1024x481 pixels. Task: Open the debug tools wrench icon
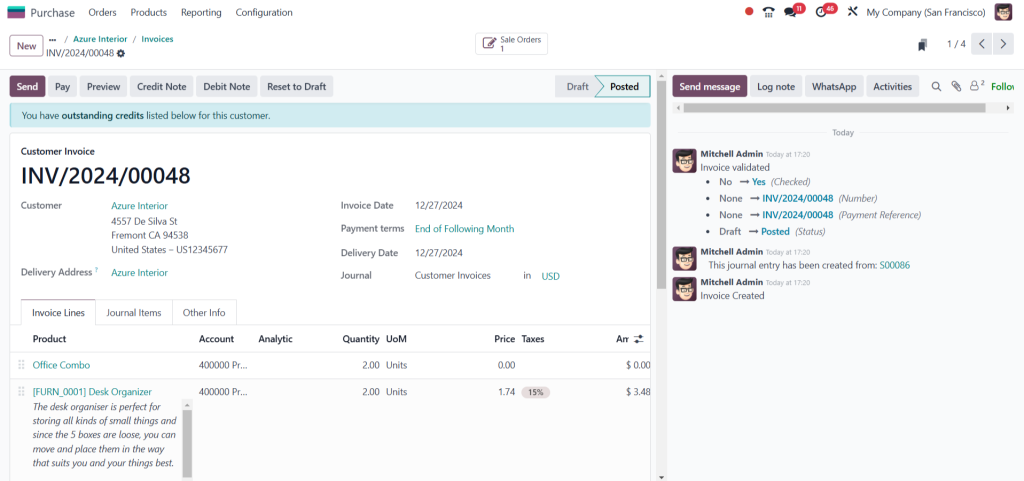click(852, 12)
